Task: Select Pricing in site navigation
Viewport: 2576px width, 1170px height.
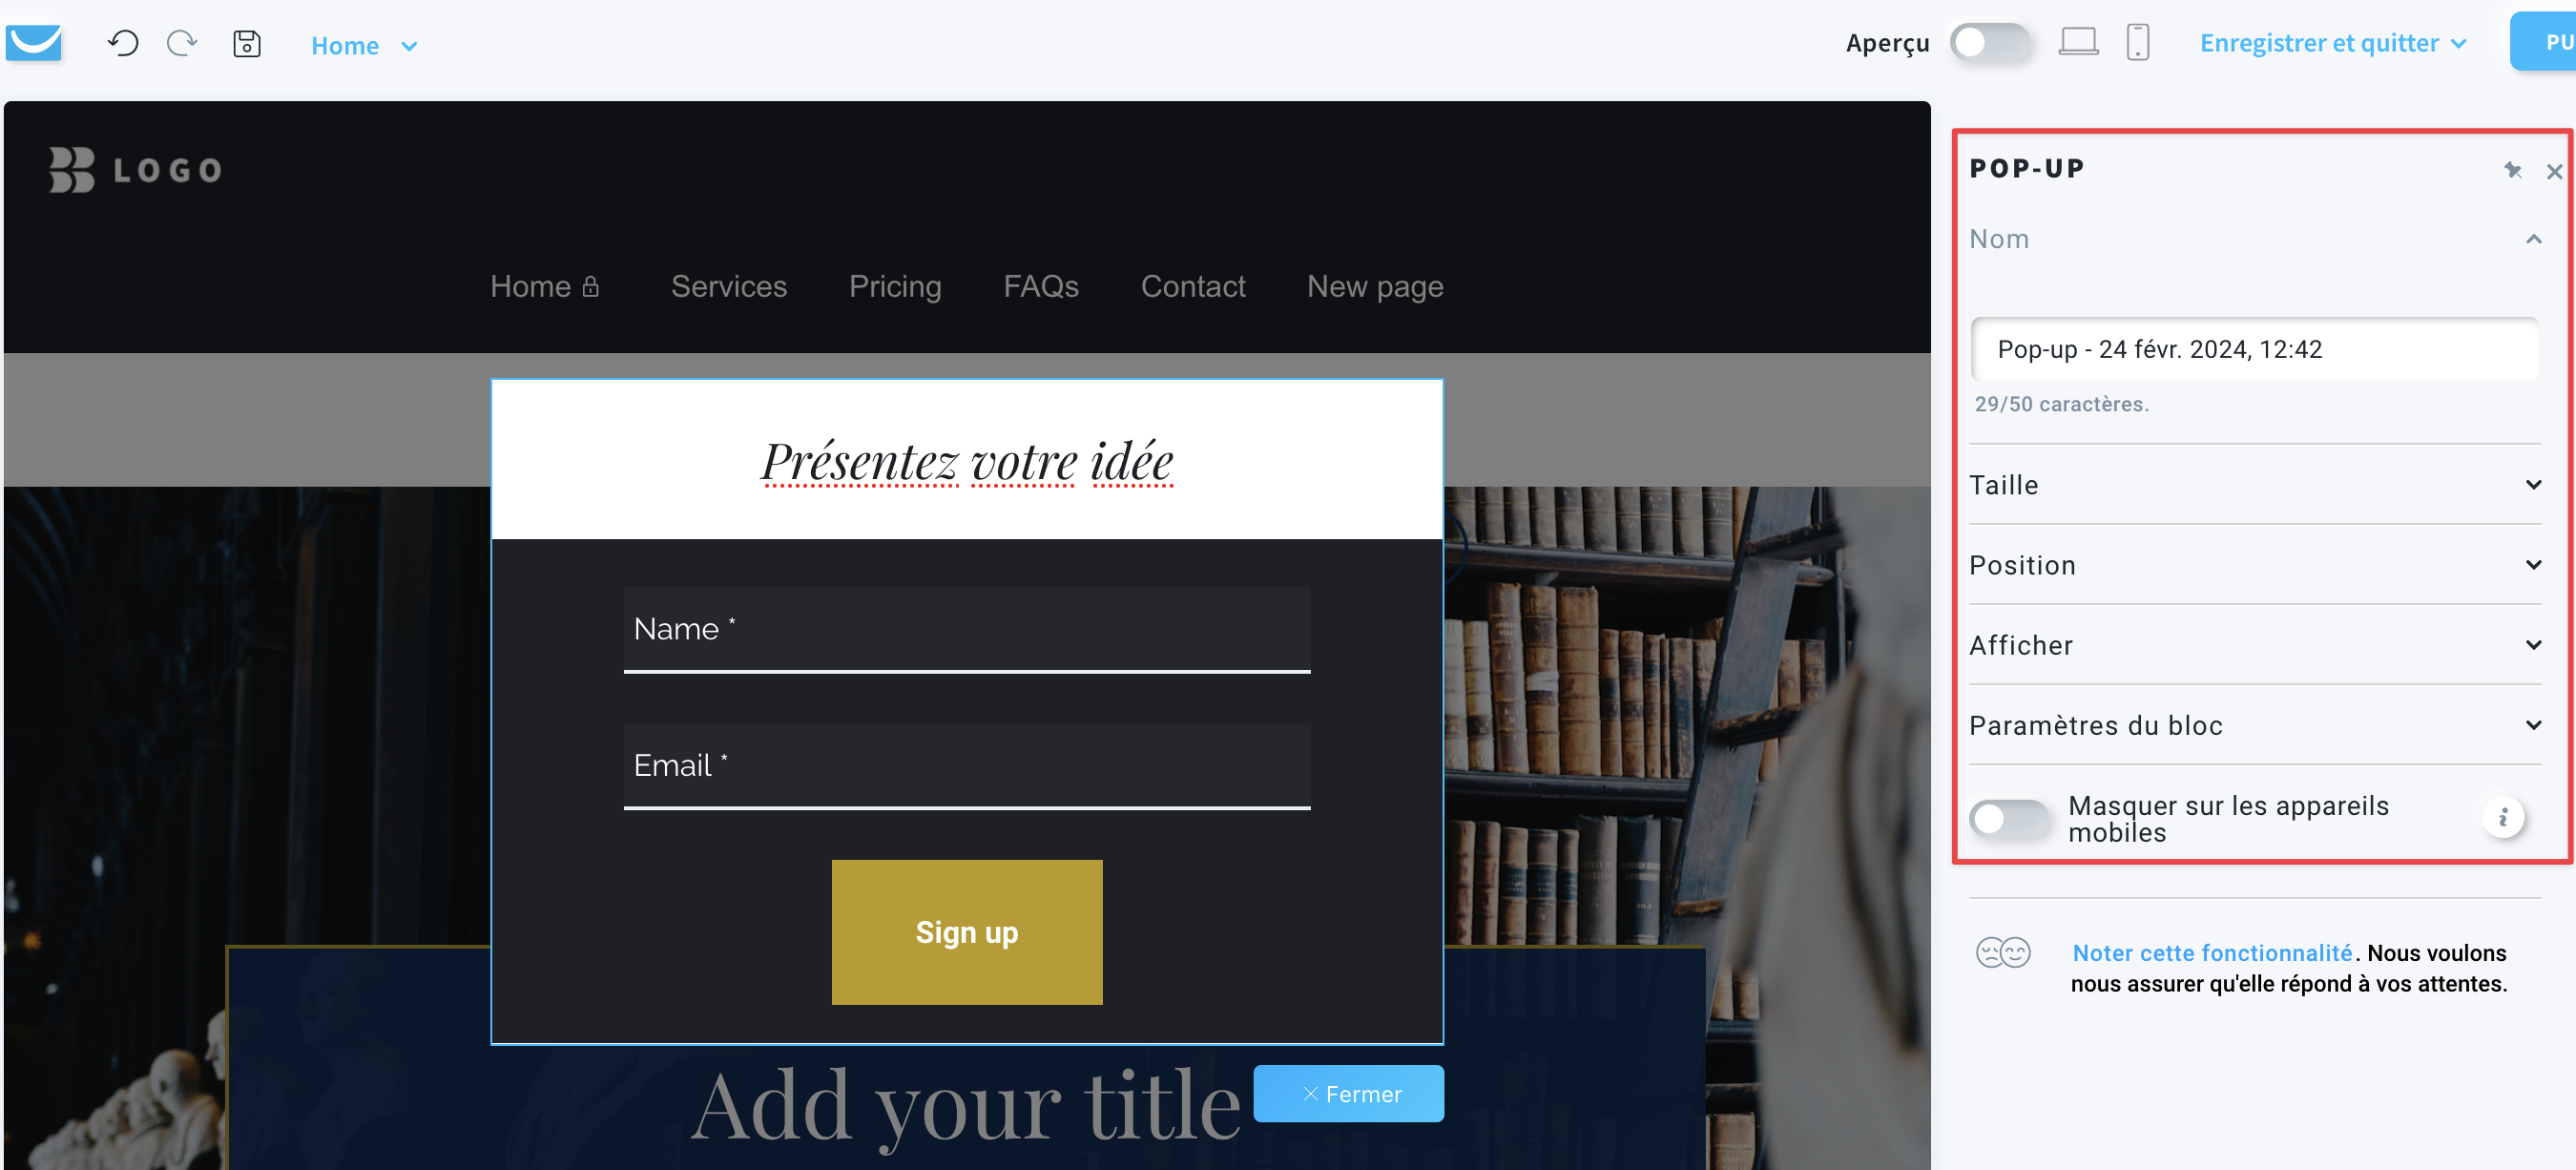Action: tap(895, 286)
